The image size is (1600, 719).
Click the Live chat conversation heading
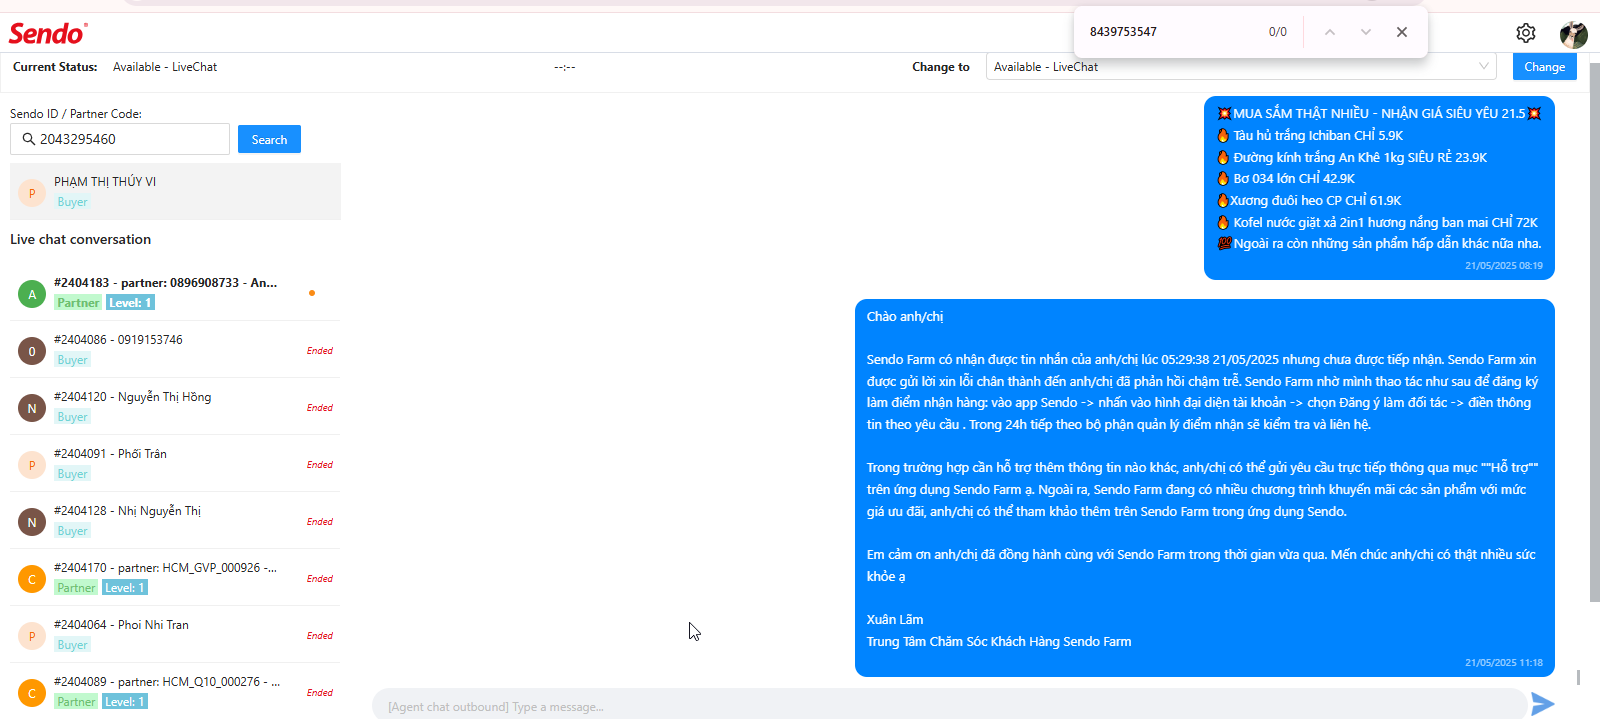[x=80, y=239]
